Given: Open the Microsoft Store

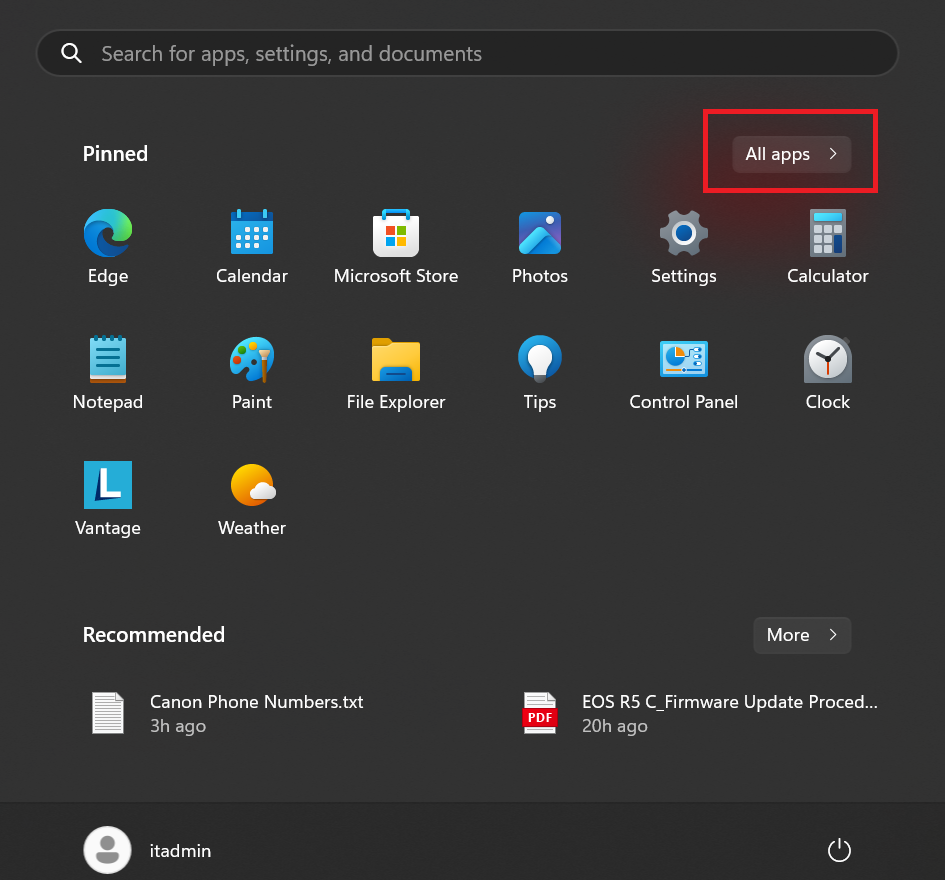Looking at the screenshot, I should pyautogui.click(x=395, y=246).
